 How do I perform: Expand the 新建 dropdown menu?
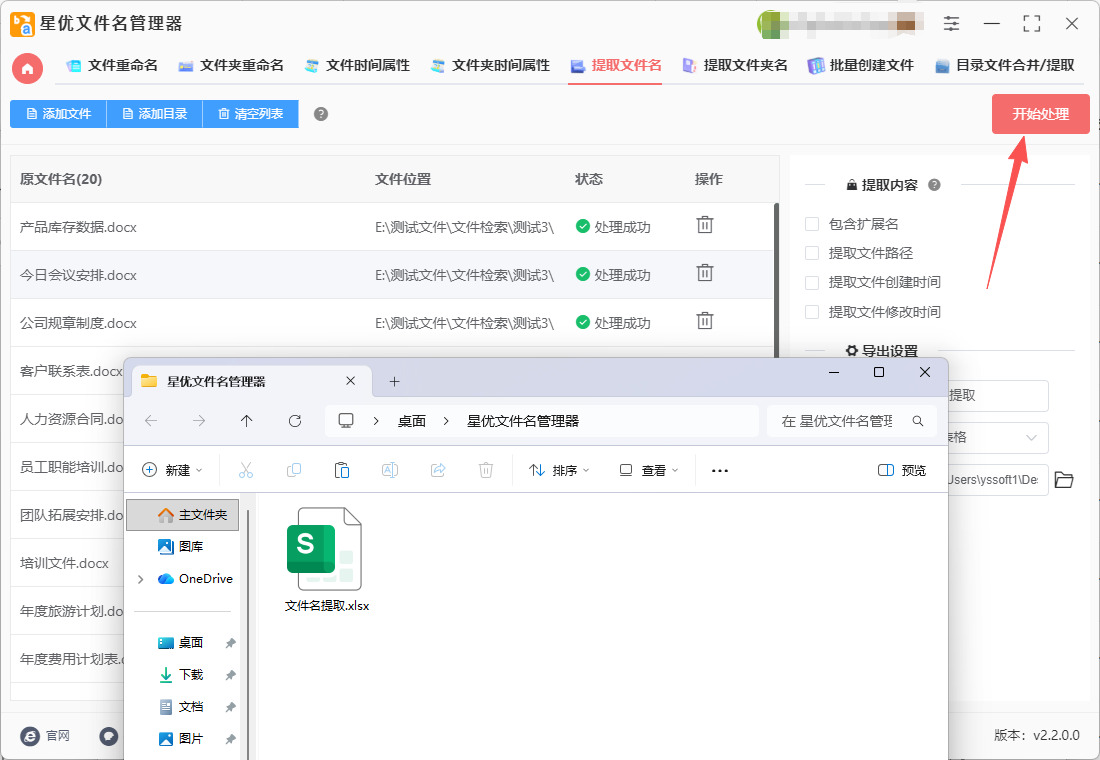[172, 470]
